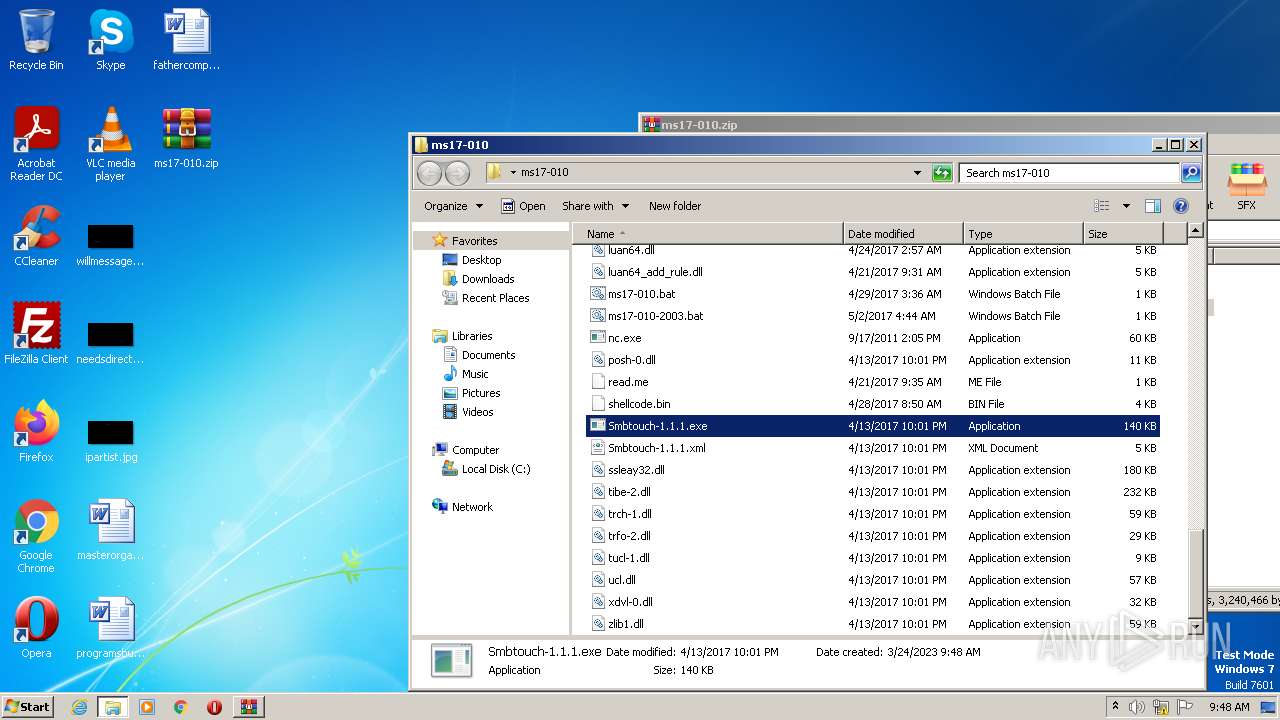
Task: Select the Acrobat Reader DC desktop icon
Action: click(x=36, y=144)
